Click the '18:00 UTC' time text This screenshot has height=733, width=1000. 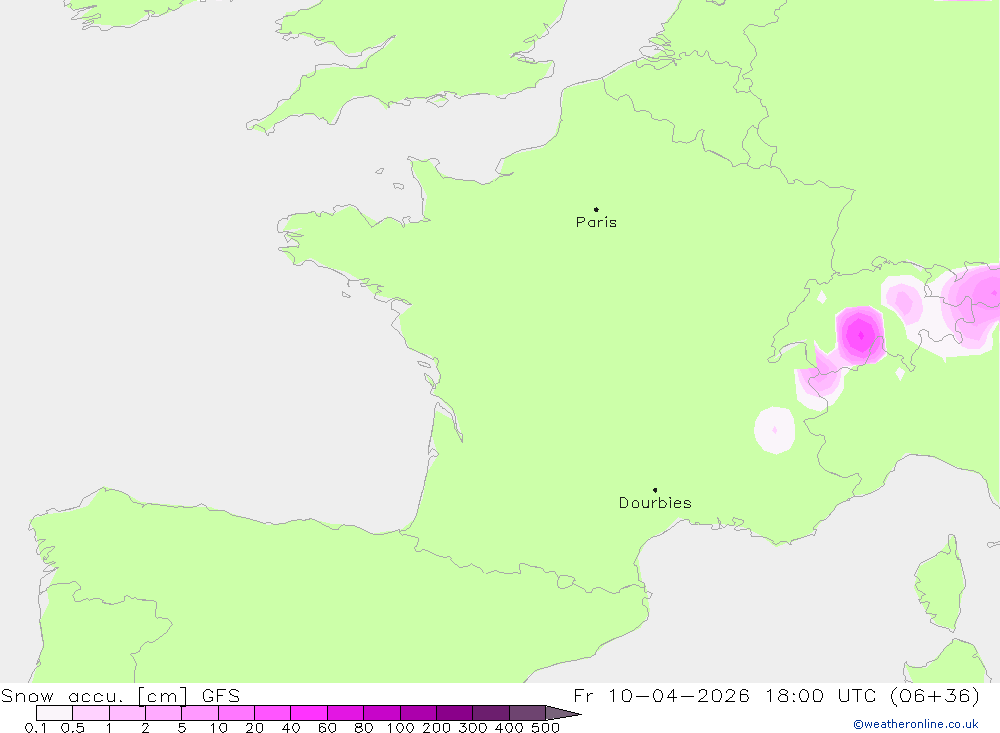pyautogui.click(x=821, y=695)
